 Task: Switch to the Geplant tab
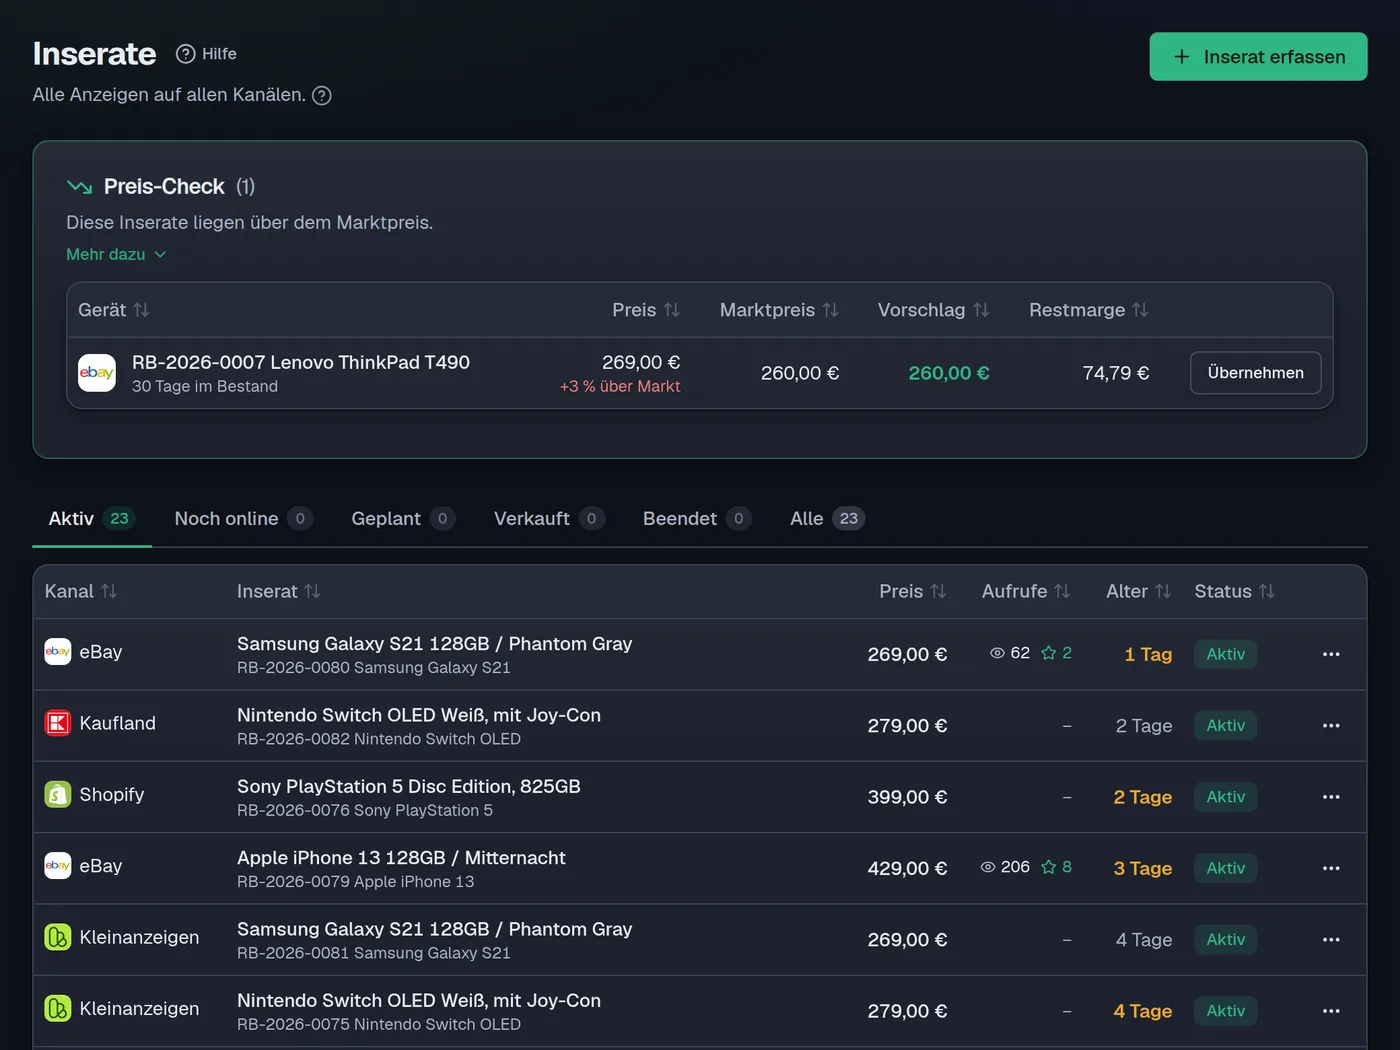pyautogui.click(x=402, y=519)
